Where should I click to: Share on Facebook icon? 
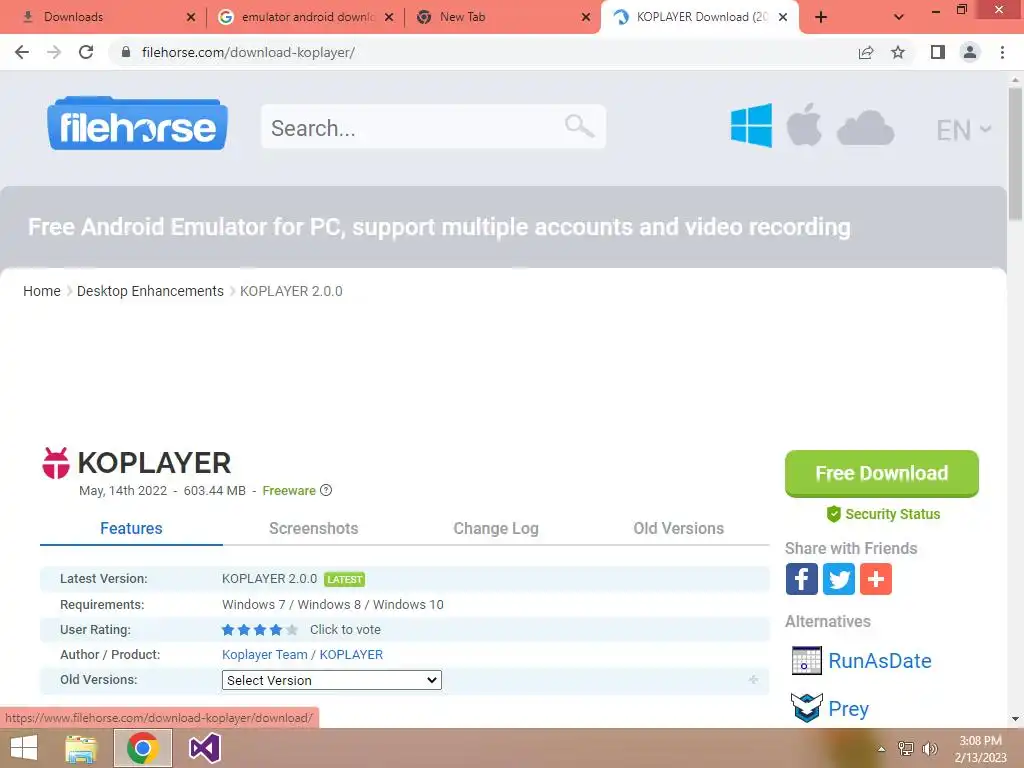(801, 579)
